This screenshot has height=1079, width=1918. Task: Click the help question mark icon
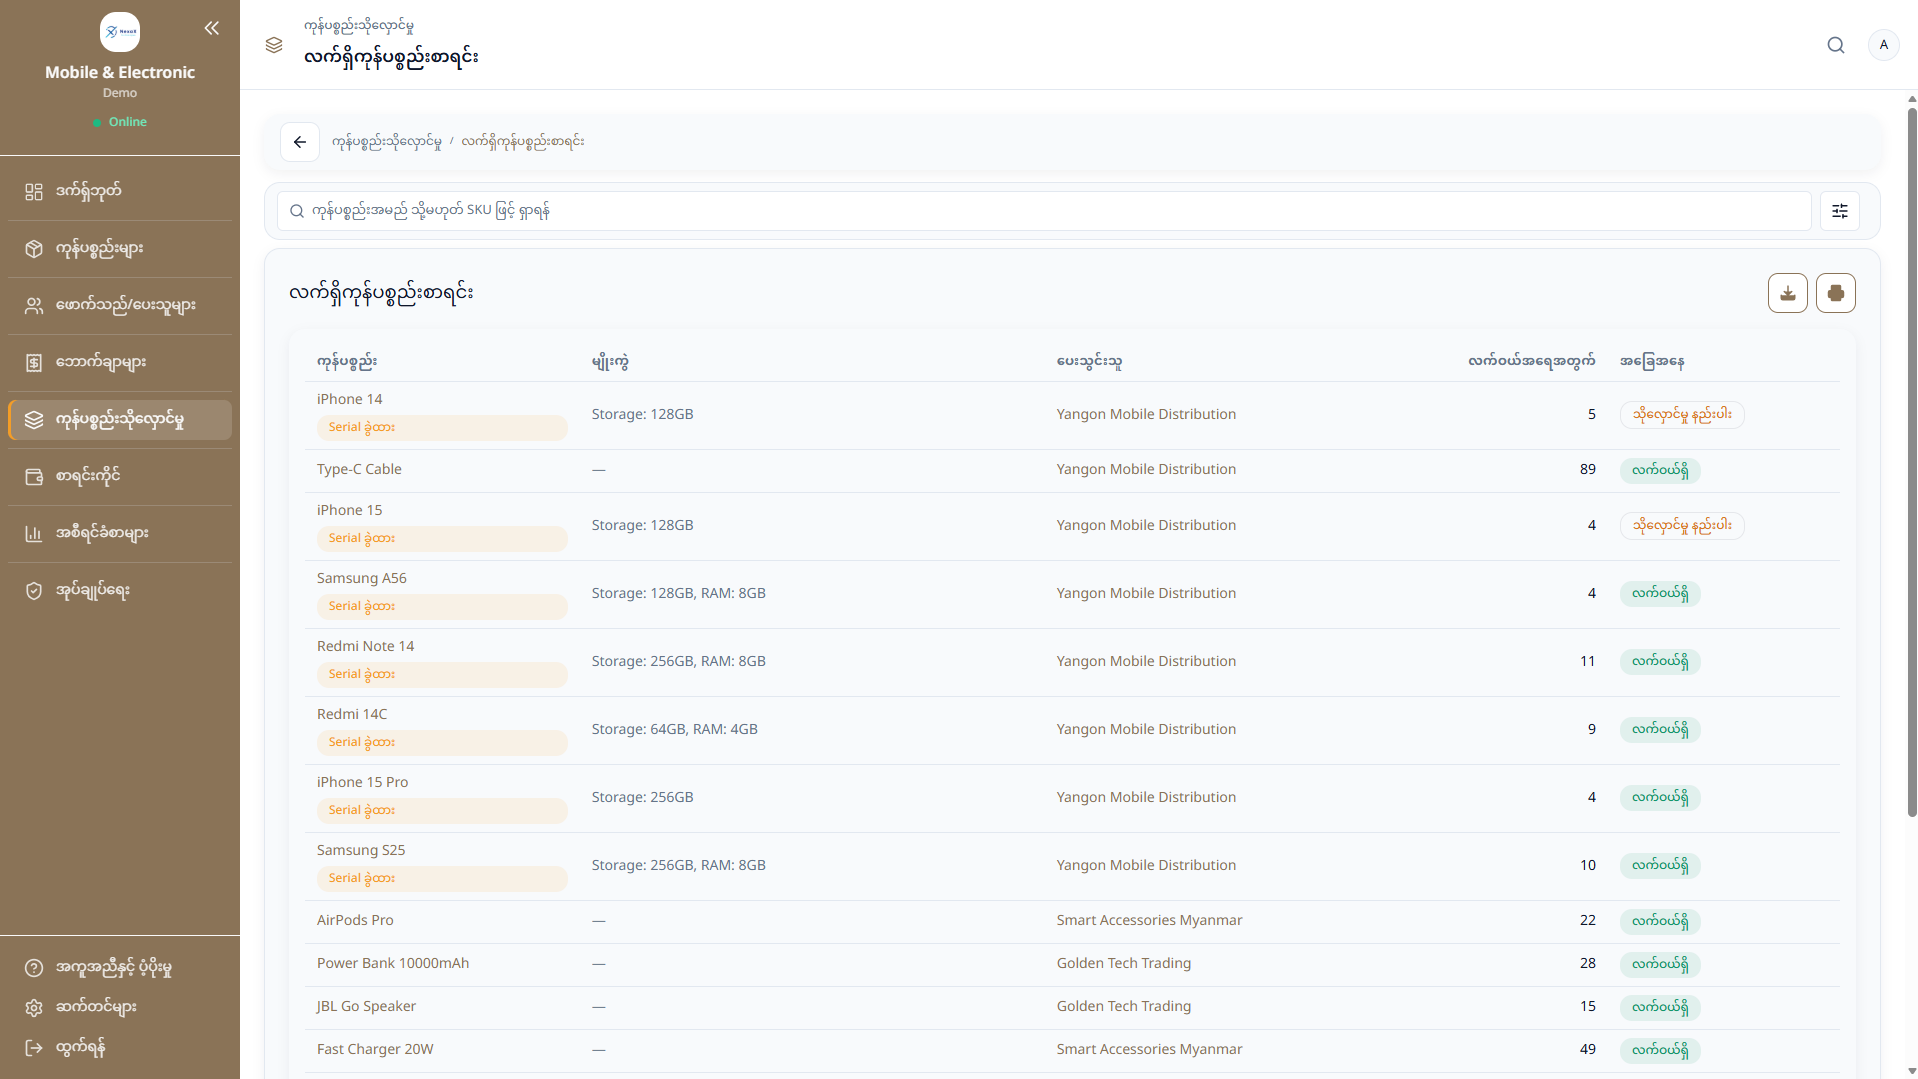click(x=34, y=967)
